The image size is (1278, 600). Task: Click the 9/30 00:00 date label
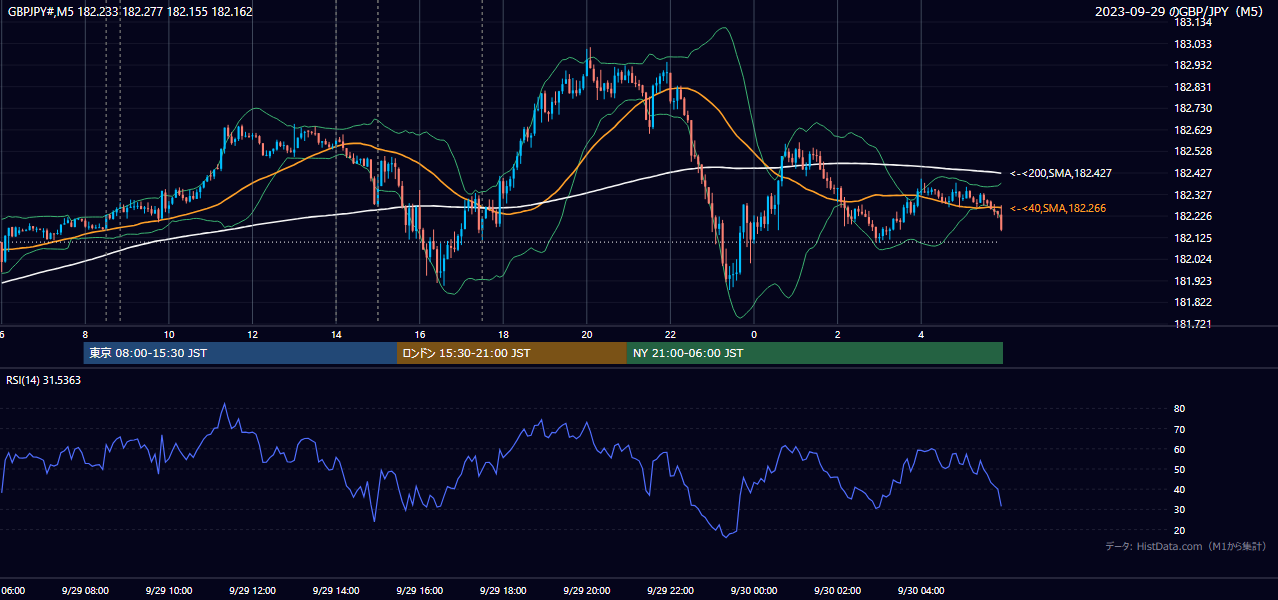coord(753,591)
